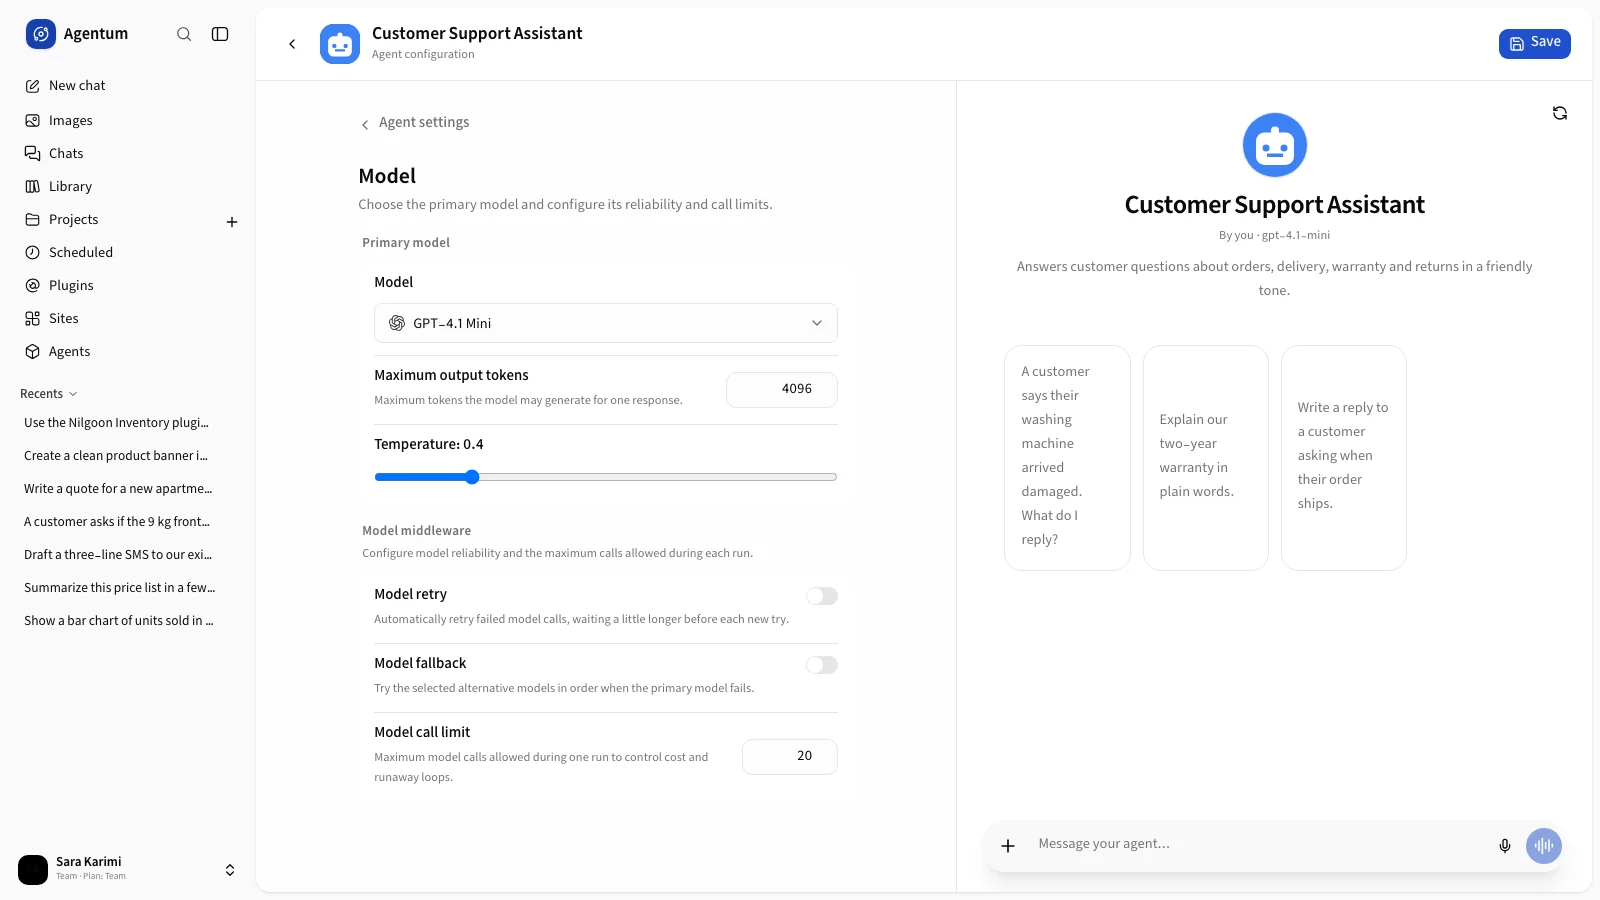Viewport: 1600px width, 900px height.
Task: Open Scheduled tasks
Action: [x=128, y=252]
